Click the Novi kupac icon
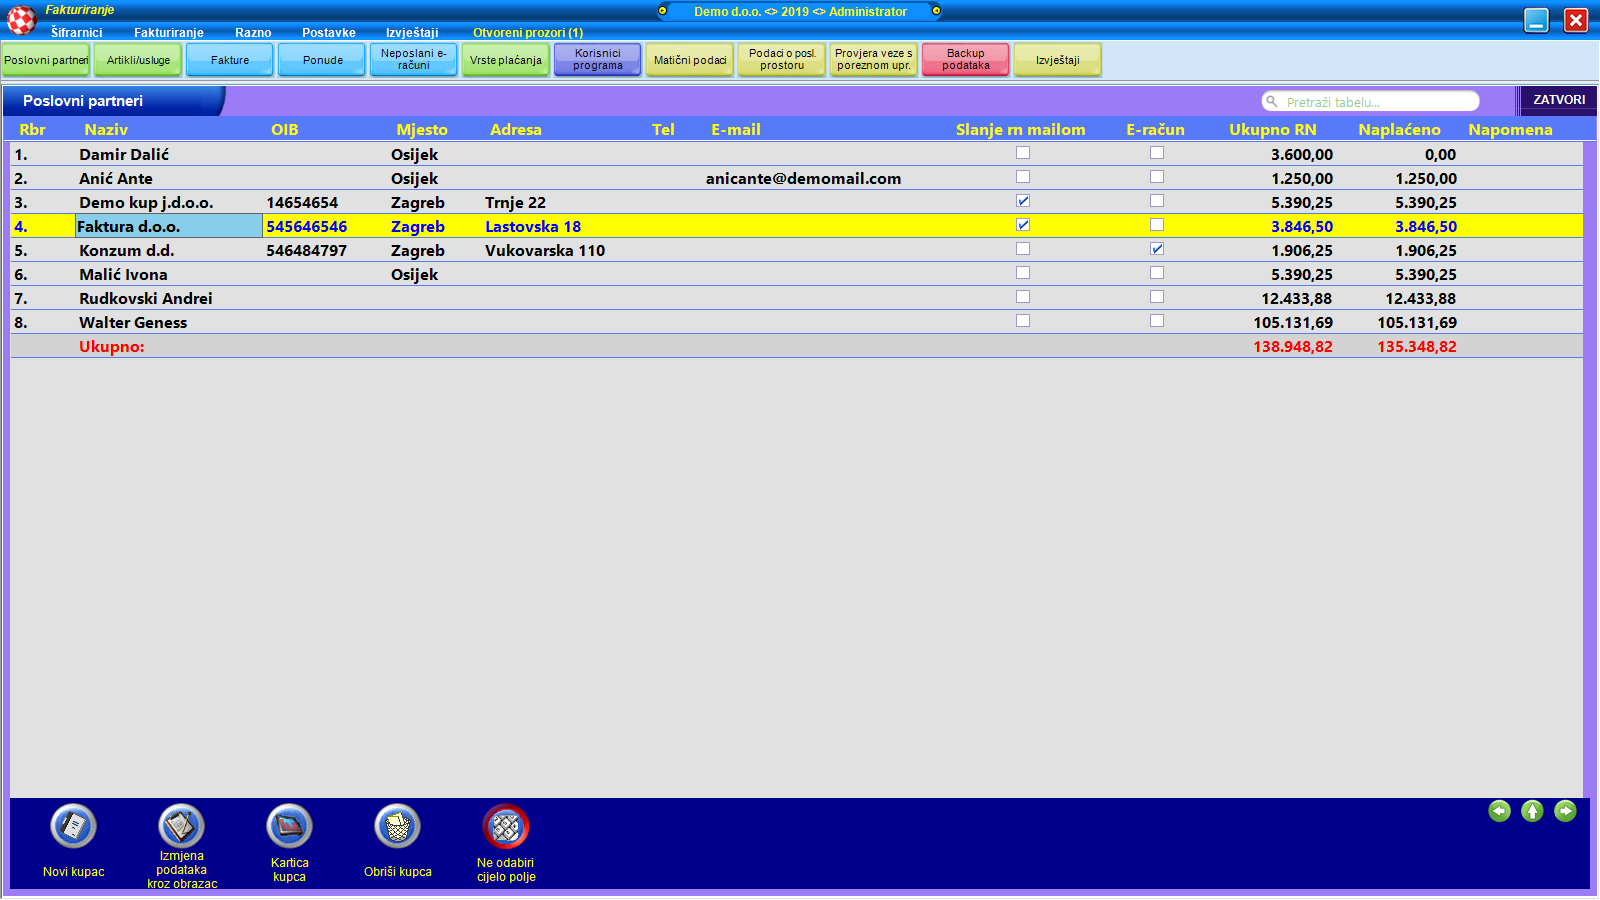 73,827
